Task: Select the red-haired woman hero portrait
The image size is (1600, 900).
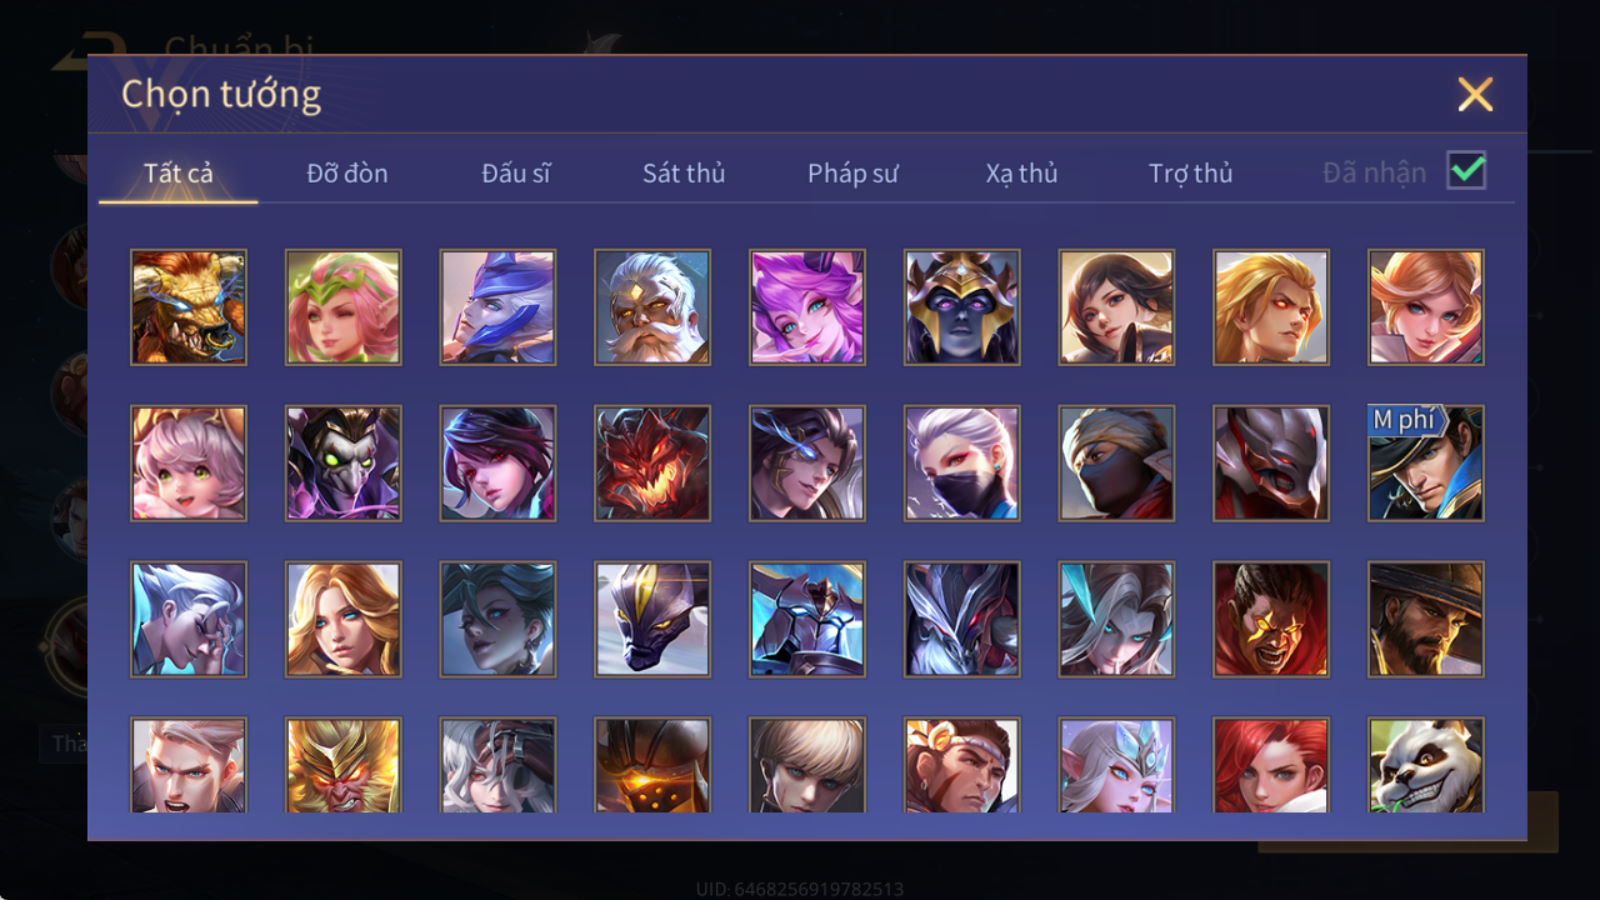Action: click(x=1271, y=764)
